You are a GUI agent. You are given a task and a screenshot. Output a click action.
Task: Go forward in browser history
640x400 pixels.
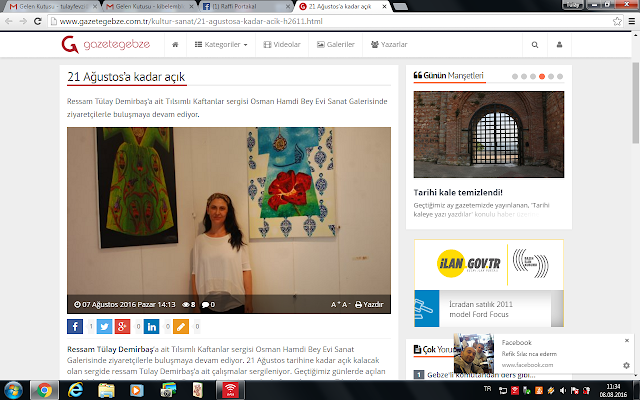pyautogui.click(x=23, y=21)
